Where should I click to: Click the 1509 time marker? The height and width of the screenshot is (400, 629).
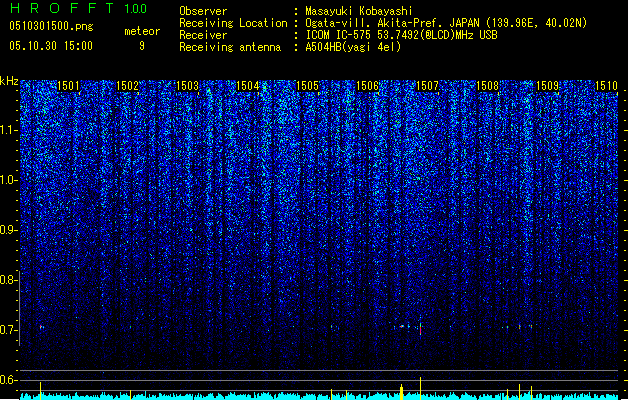tap(547, 85)
